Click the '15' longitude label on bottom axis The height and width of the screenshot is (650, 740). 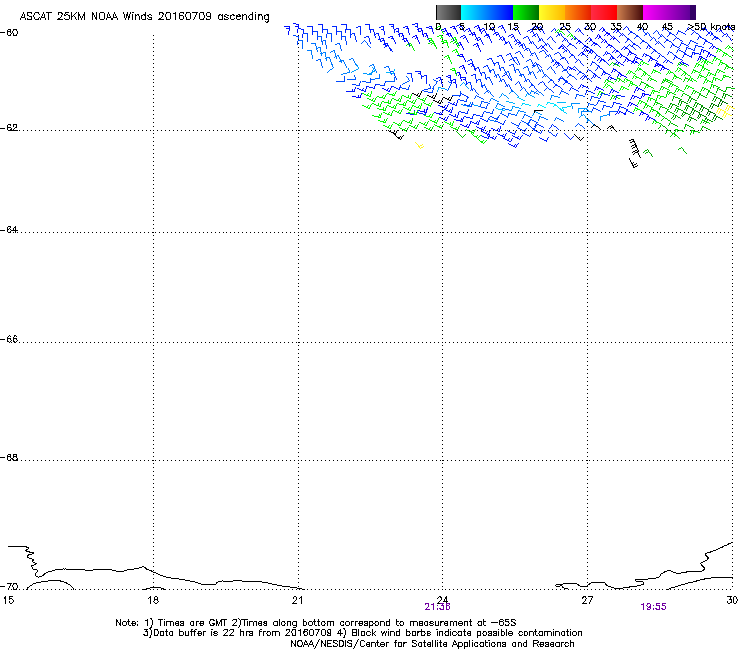pos(8,600)
